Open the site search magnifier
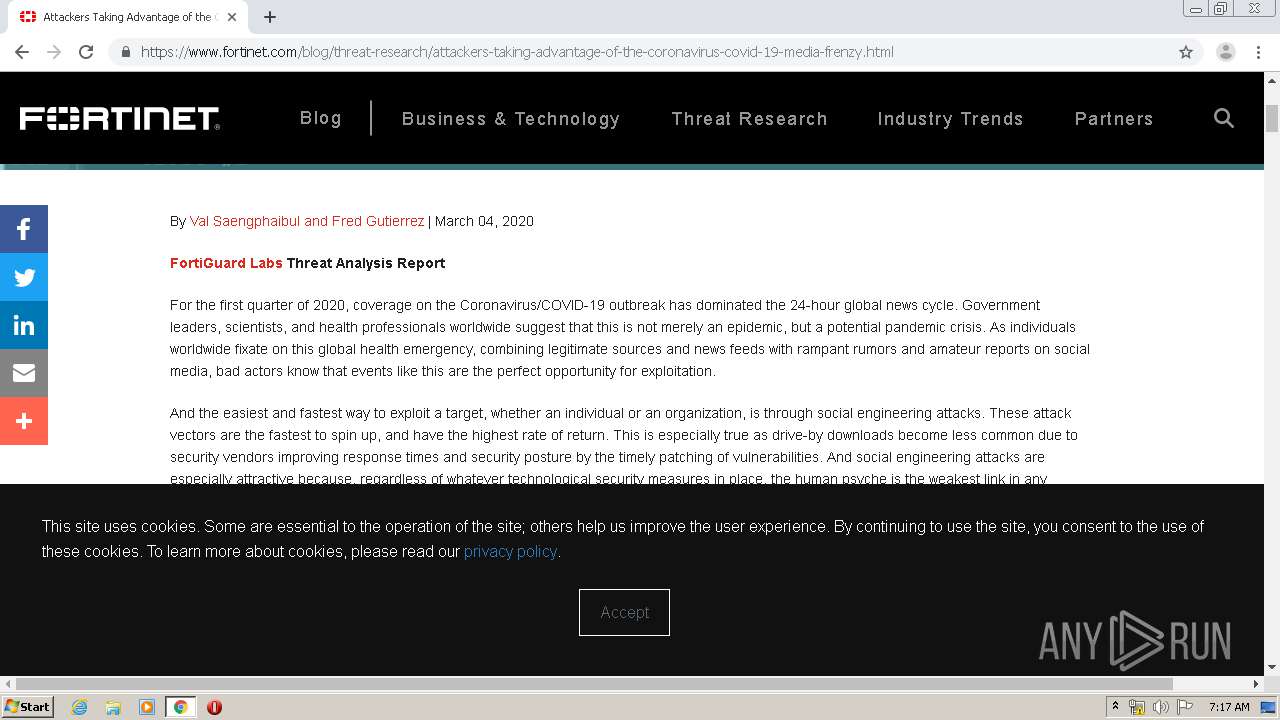Viewport: 1280px width, 720px height. click(x=1224, y=118)
